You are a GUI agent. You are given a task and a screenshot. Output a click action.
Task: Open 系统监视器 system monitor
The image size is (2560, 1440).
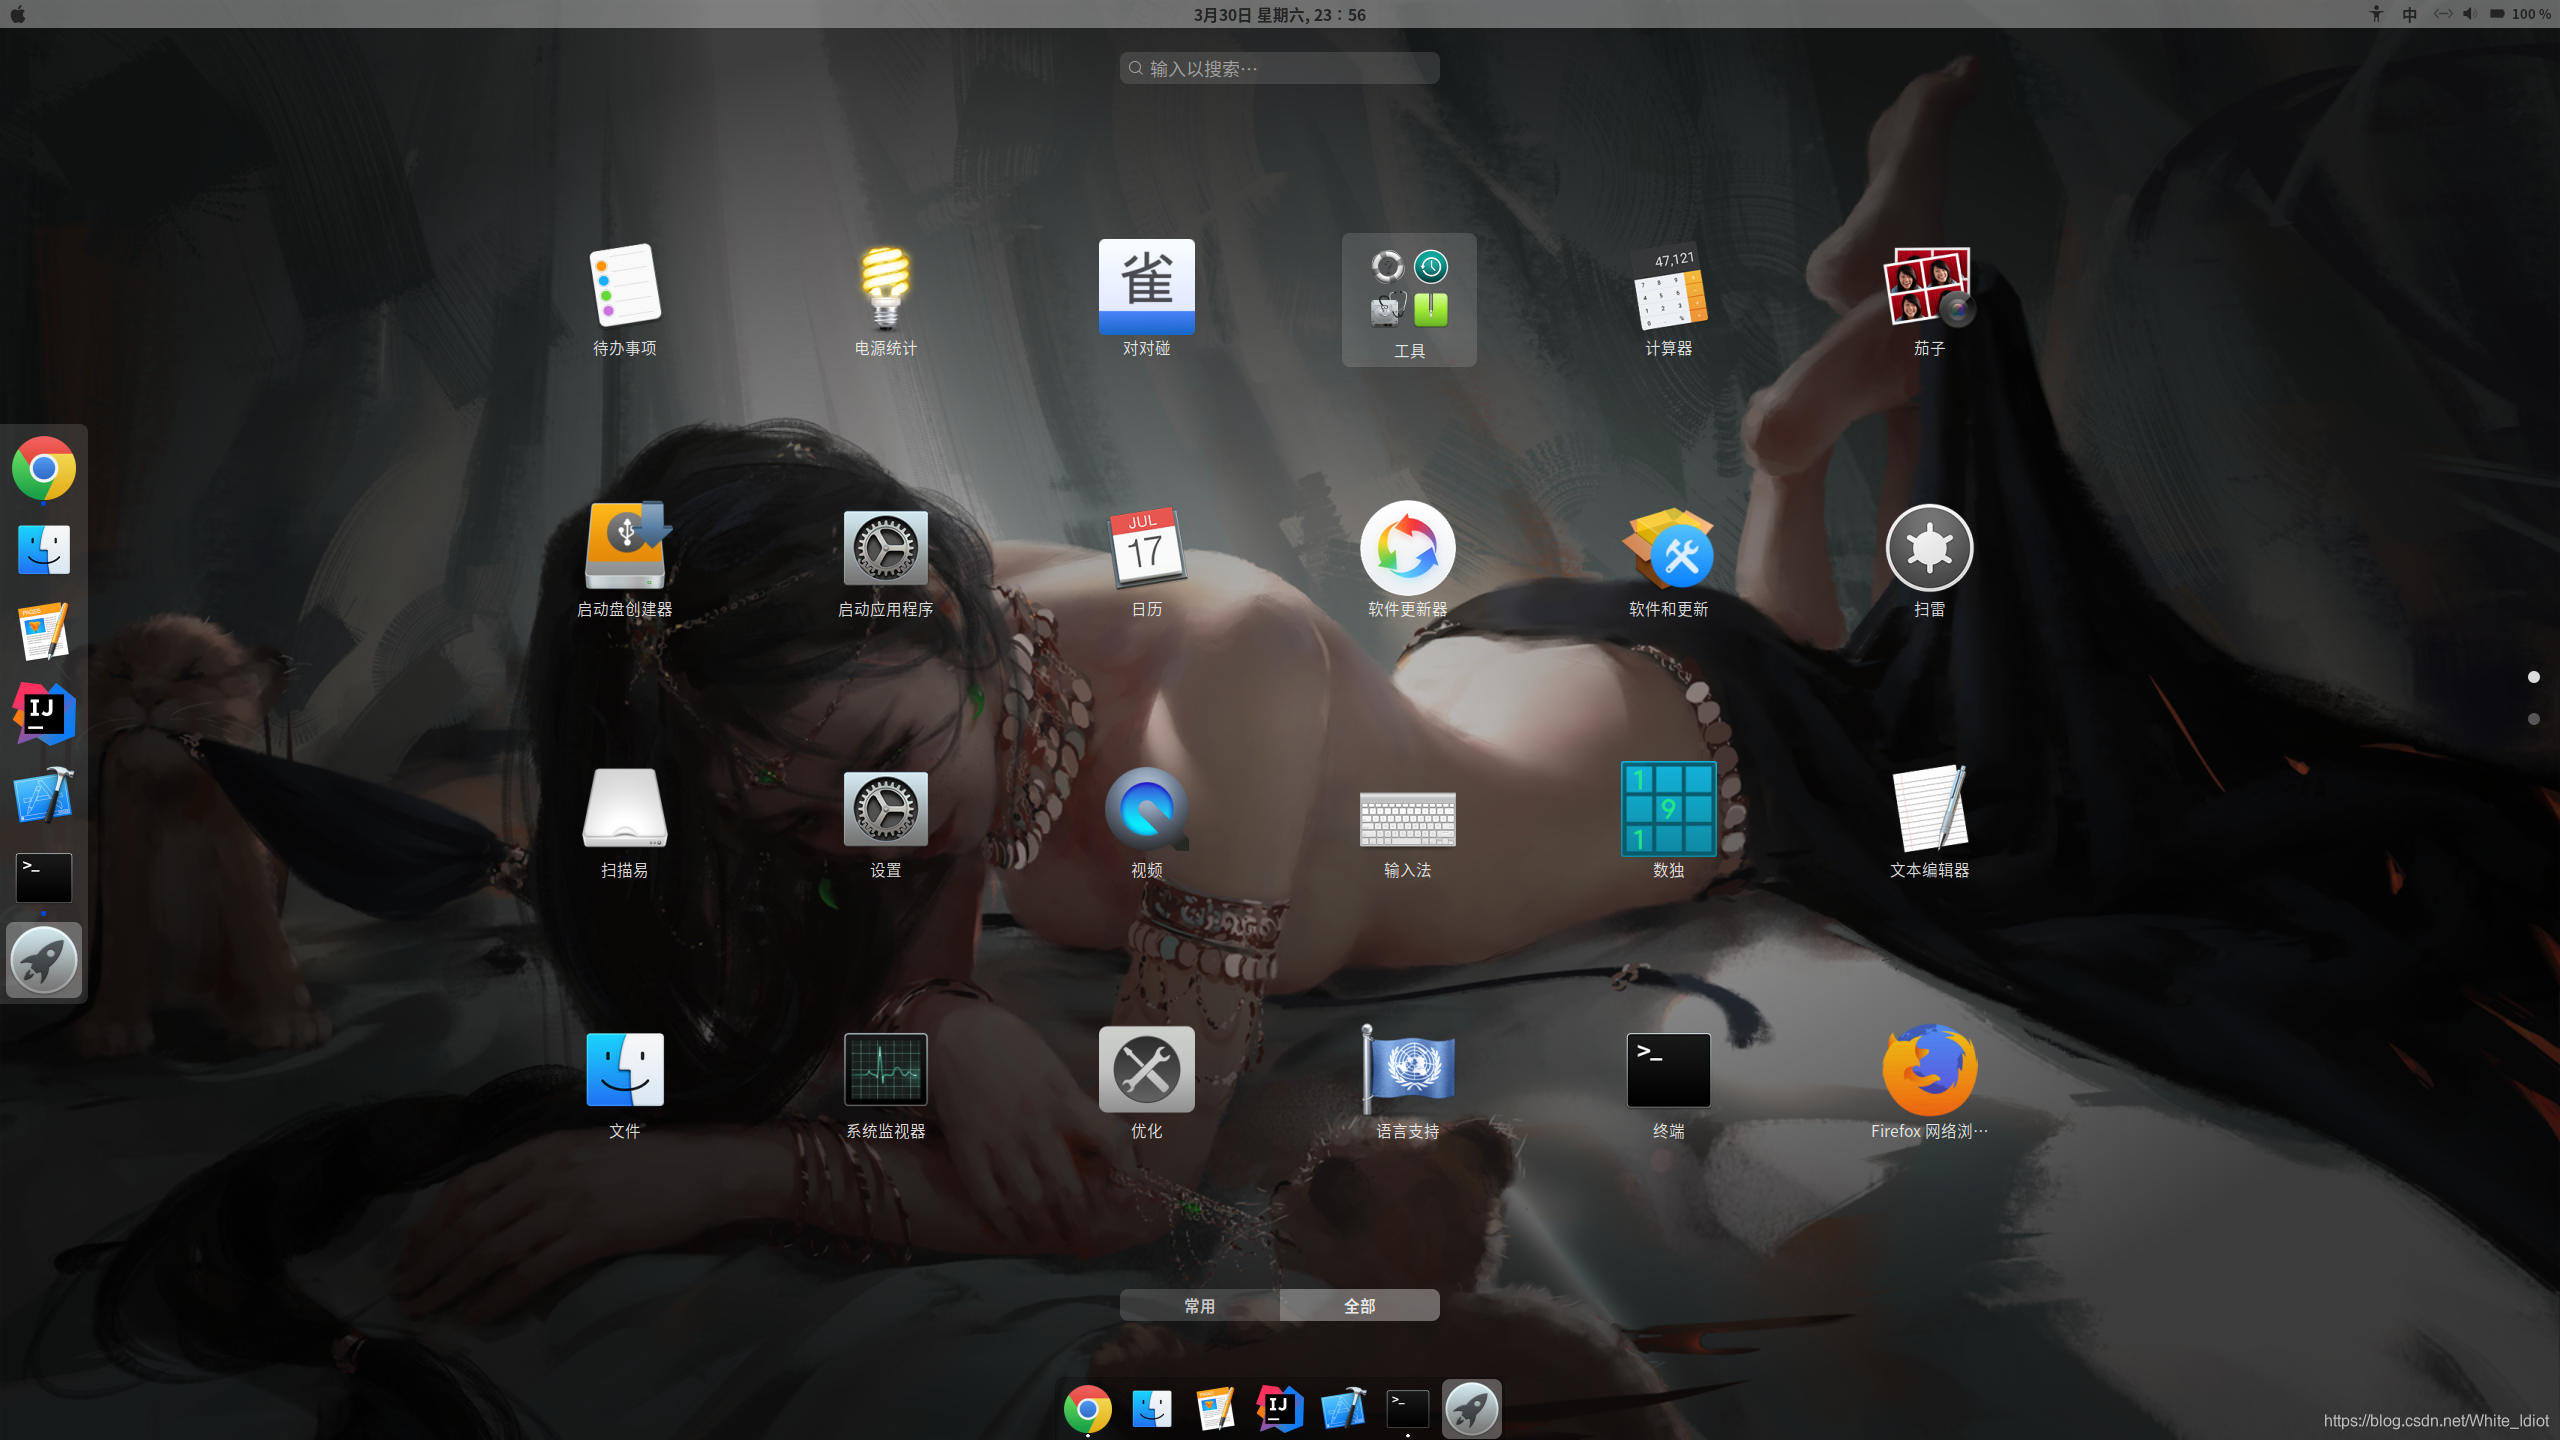pyautogui.click(x=885, y=1070)
